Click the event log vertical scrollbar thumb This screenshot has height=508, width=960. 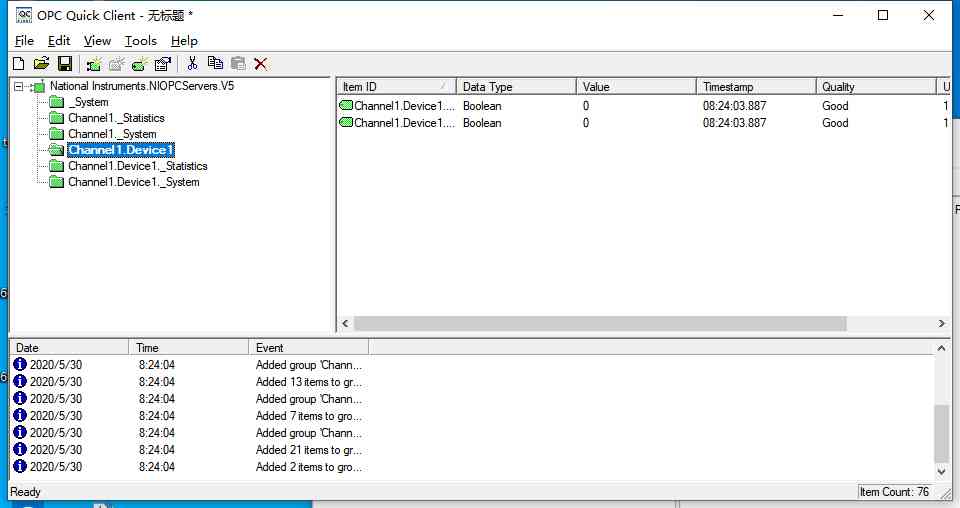(941, 433)
